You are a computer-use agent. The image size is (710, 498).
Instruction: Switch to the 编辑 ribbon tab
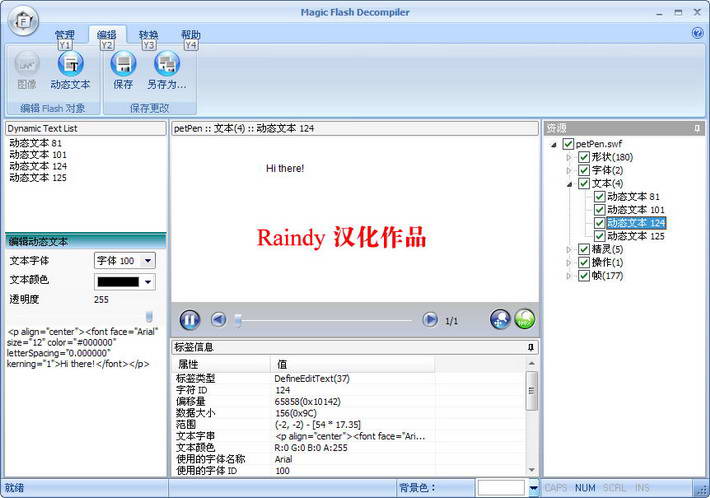pyautogui.click(x=106, y=35)
